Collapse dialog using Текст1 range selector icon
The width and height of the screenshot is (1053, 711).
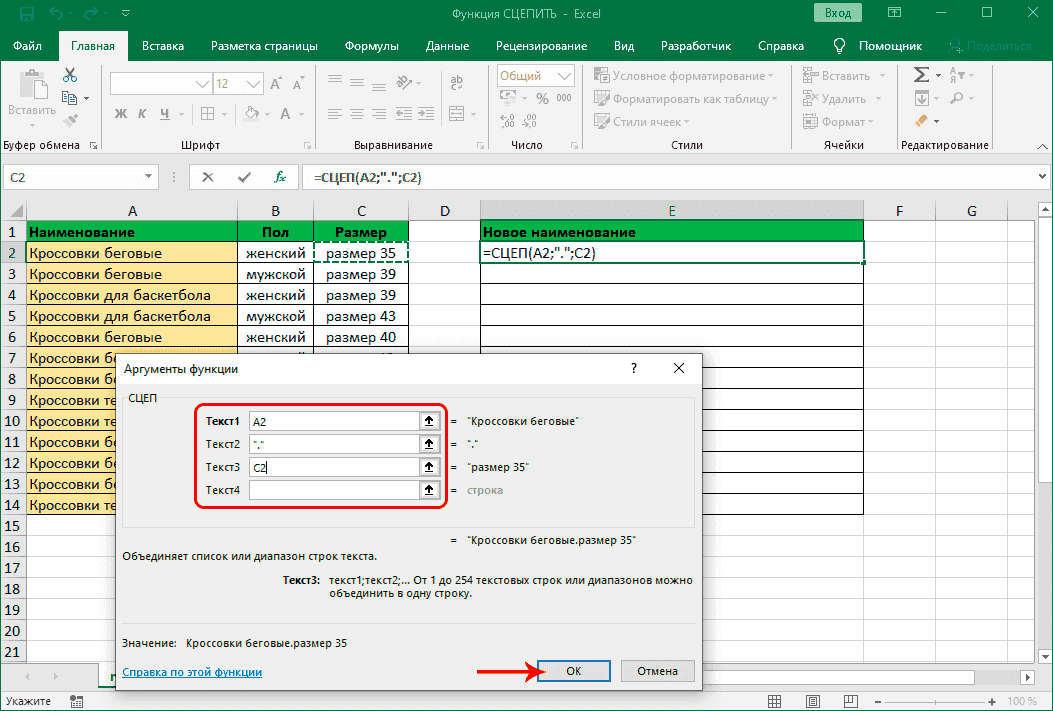(429, 421)
